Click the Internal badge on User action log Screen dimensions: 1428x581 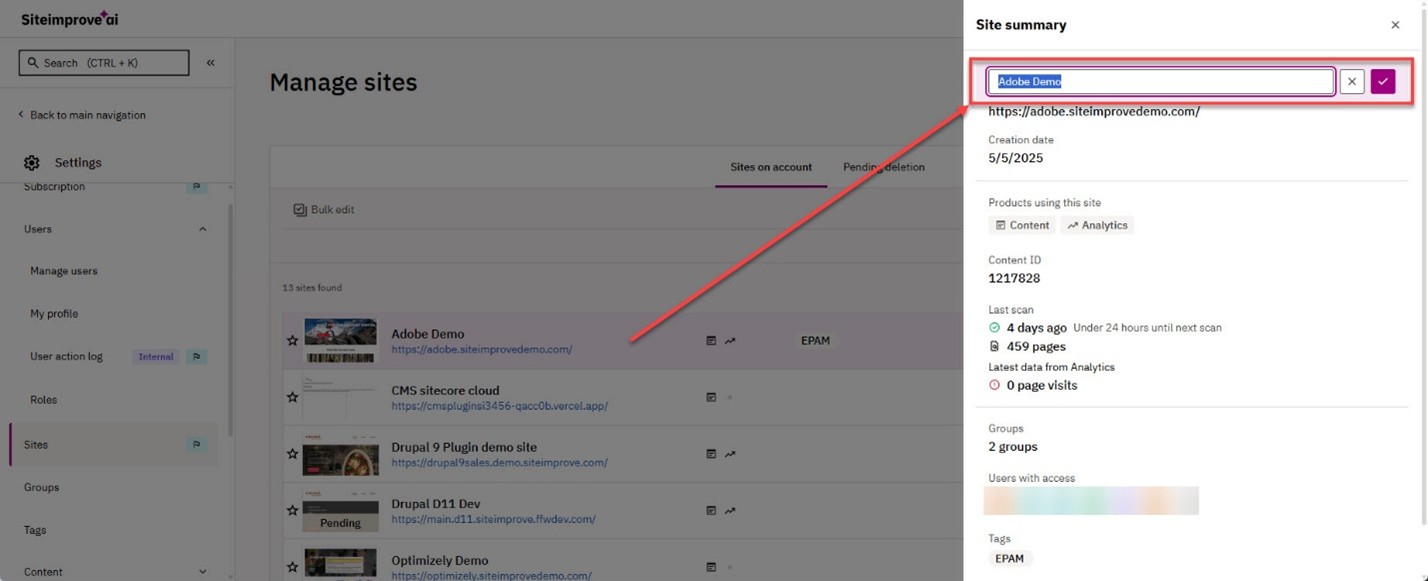[x=156, y=357]
